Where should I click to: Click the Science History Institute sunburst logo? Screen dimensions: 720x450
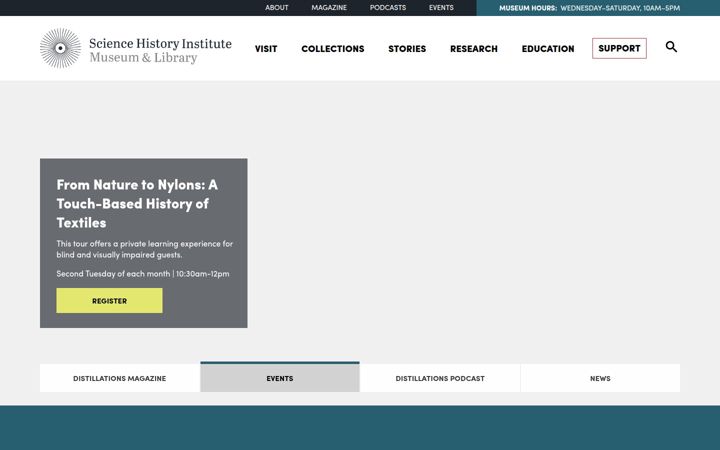[x=60, y=48]
